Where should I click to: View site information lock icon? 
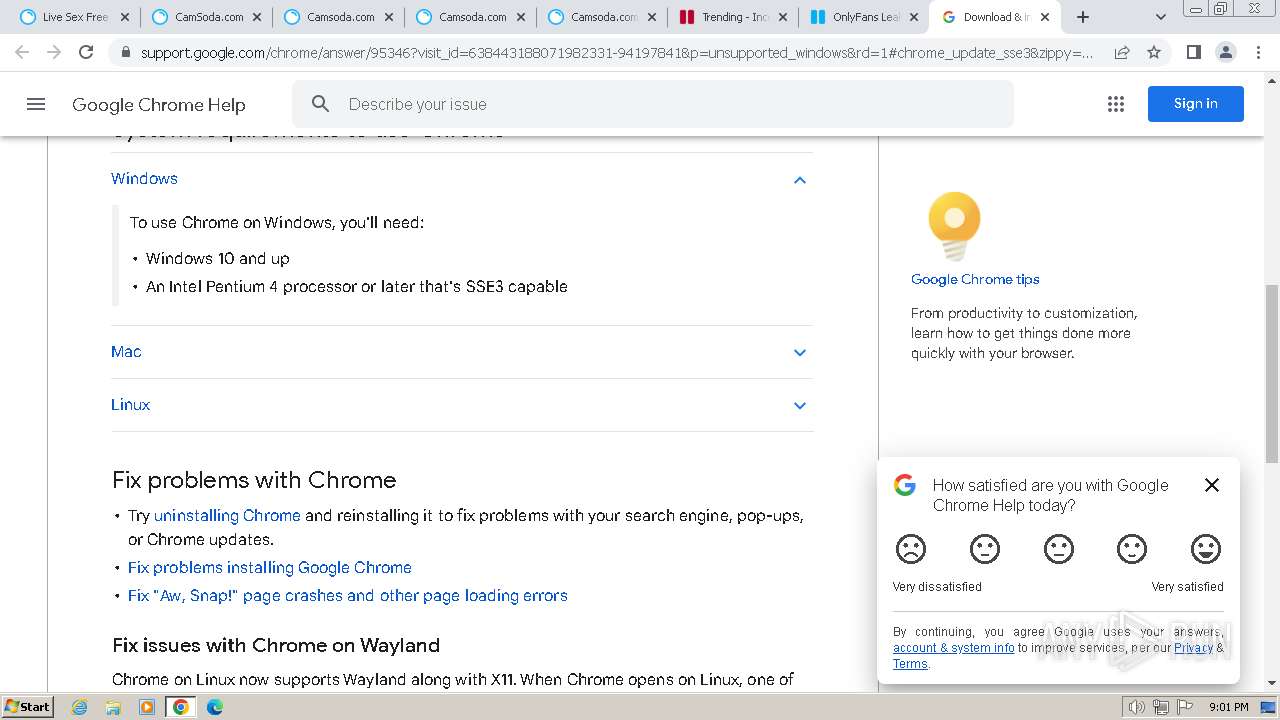pyautogui.click(x=125, y=52)
